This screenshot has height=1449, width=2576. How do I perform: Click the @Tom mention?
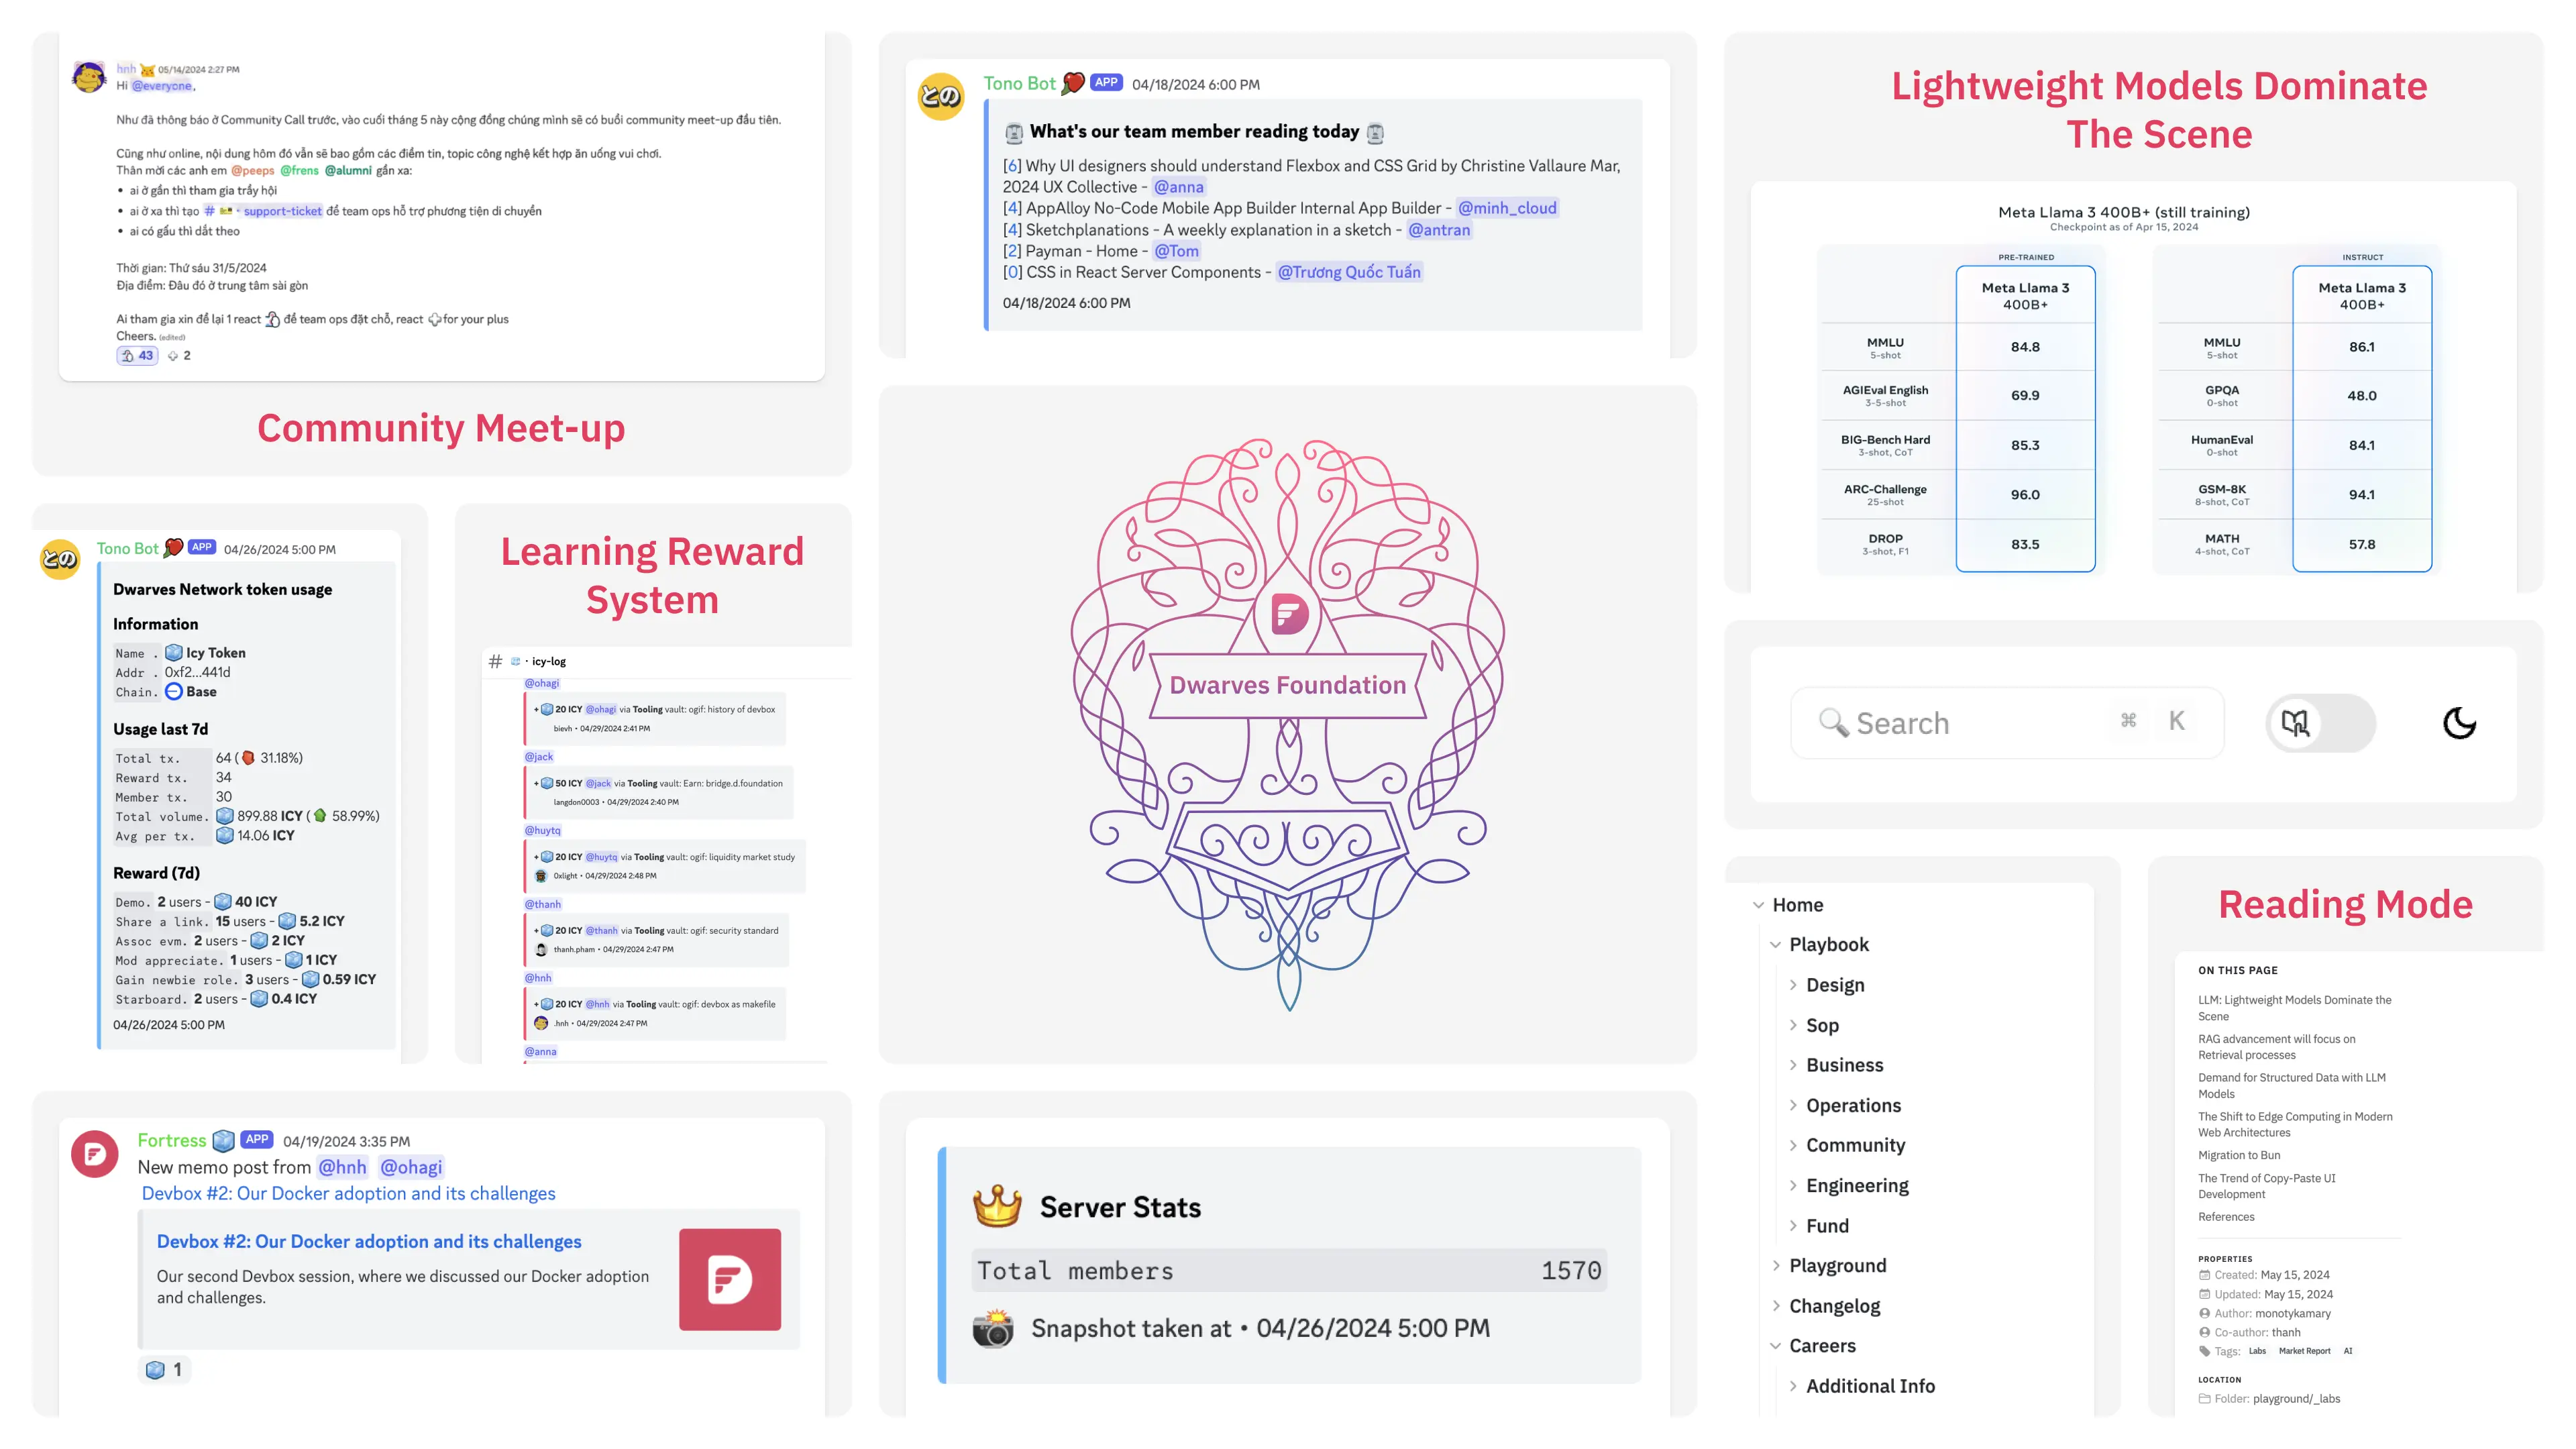pos(1176,251)
